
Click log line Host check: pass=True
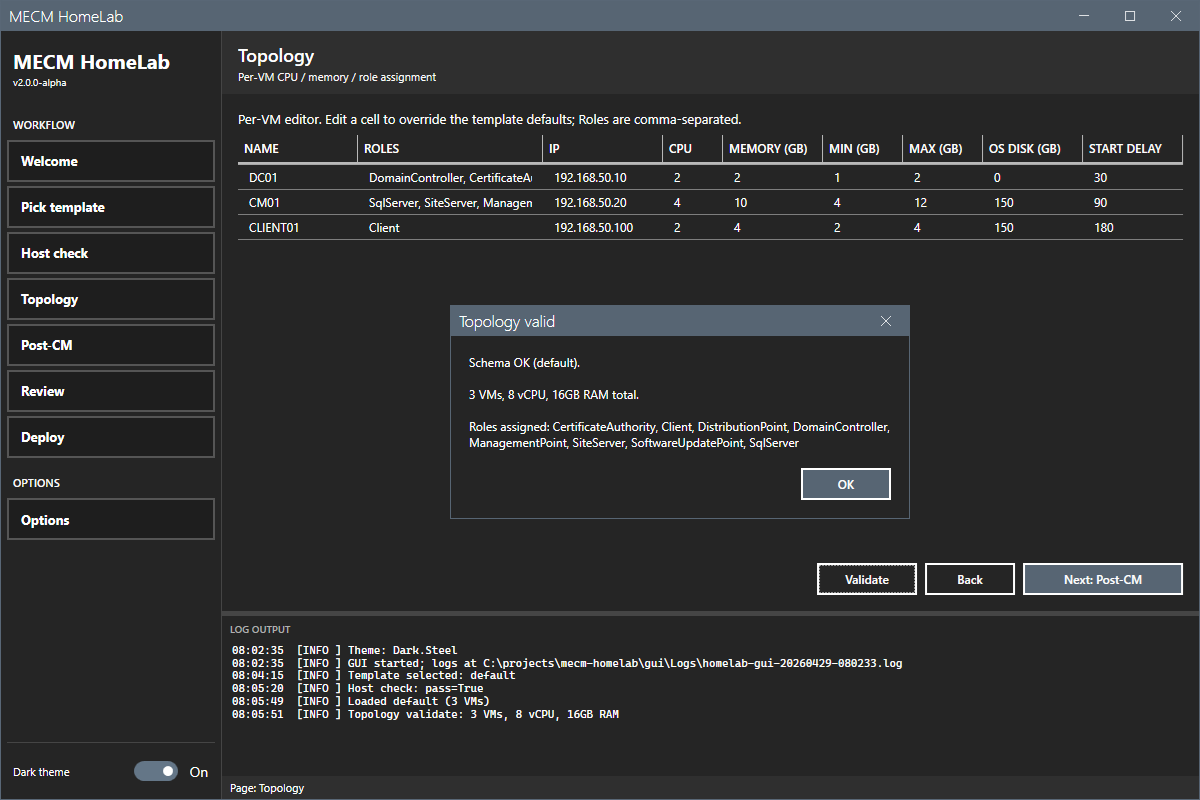point(358,689)
